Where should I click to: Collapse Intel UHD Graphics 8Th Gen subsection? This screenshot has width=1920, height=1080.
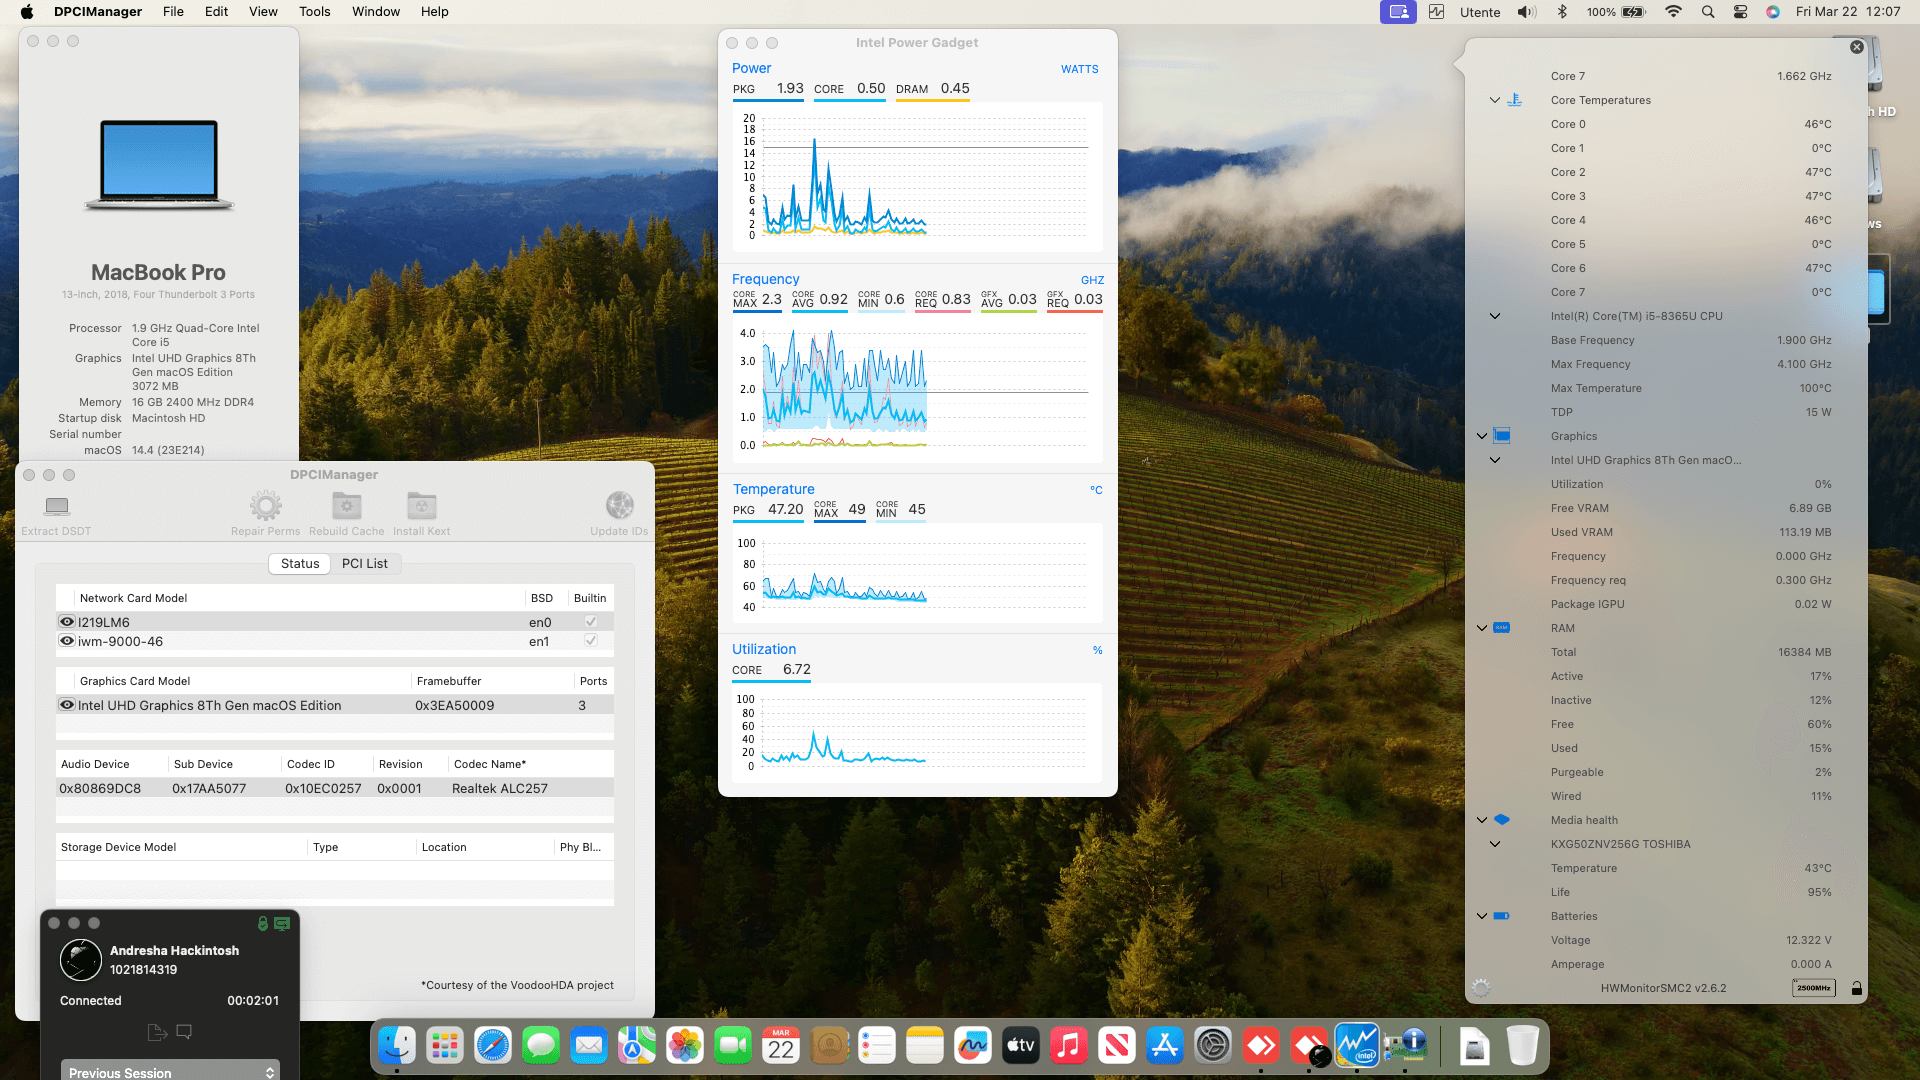(1495, 460)
